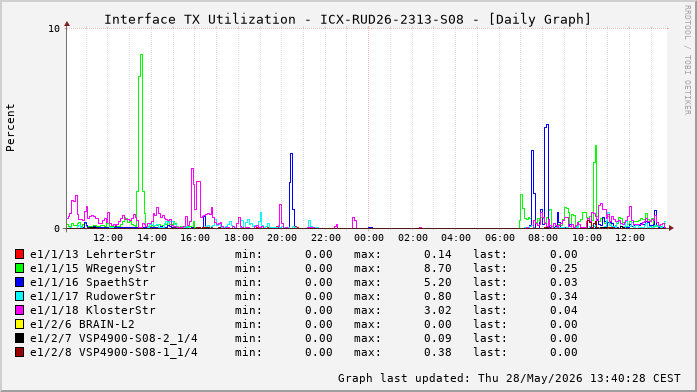The height and width of the screenshot is (392, 697).
Task: Click the legend label e1/2/8 VSP4900-S08-1_1/4
Action: 114,352
